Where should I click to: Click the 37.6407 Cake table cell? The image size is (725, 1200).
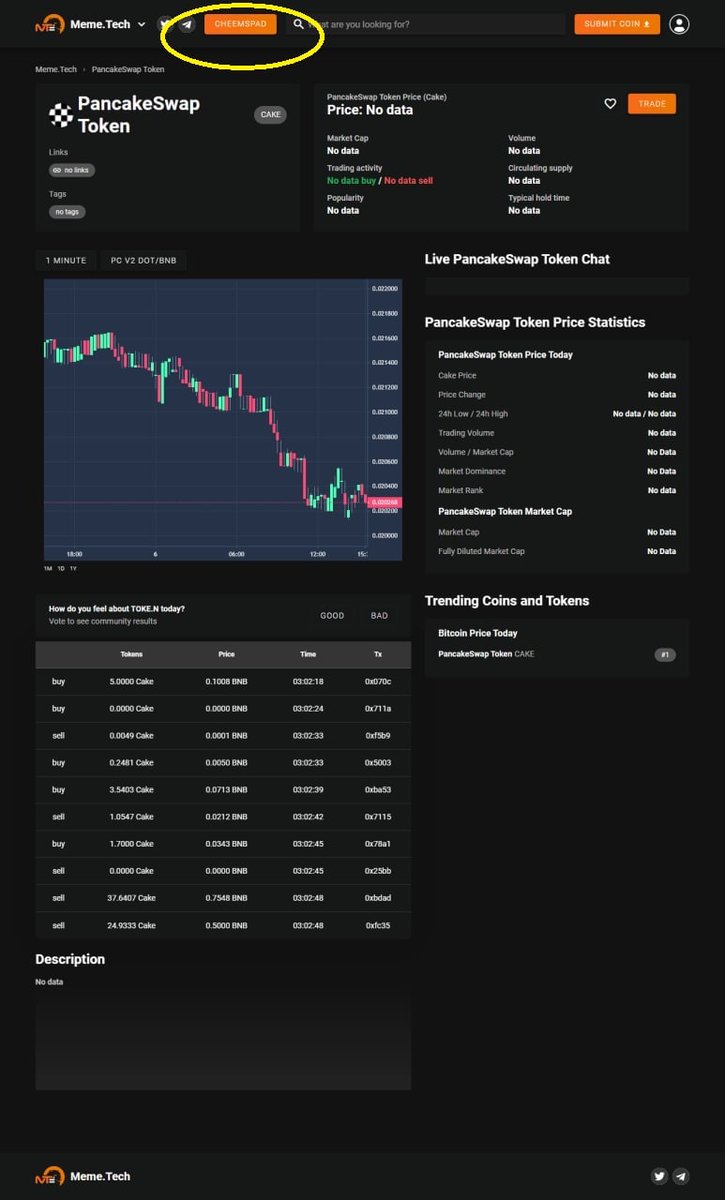131,898
